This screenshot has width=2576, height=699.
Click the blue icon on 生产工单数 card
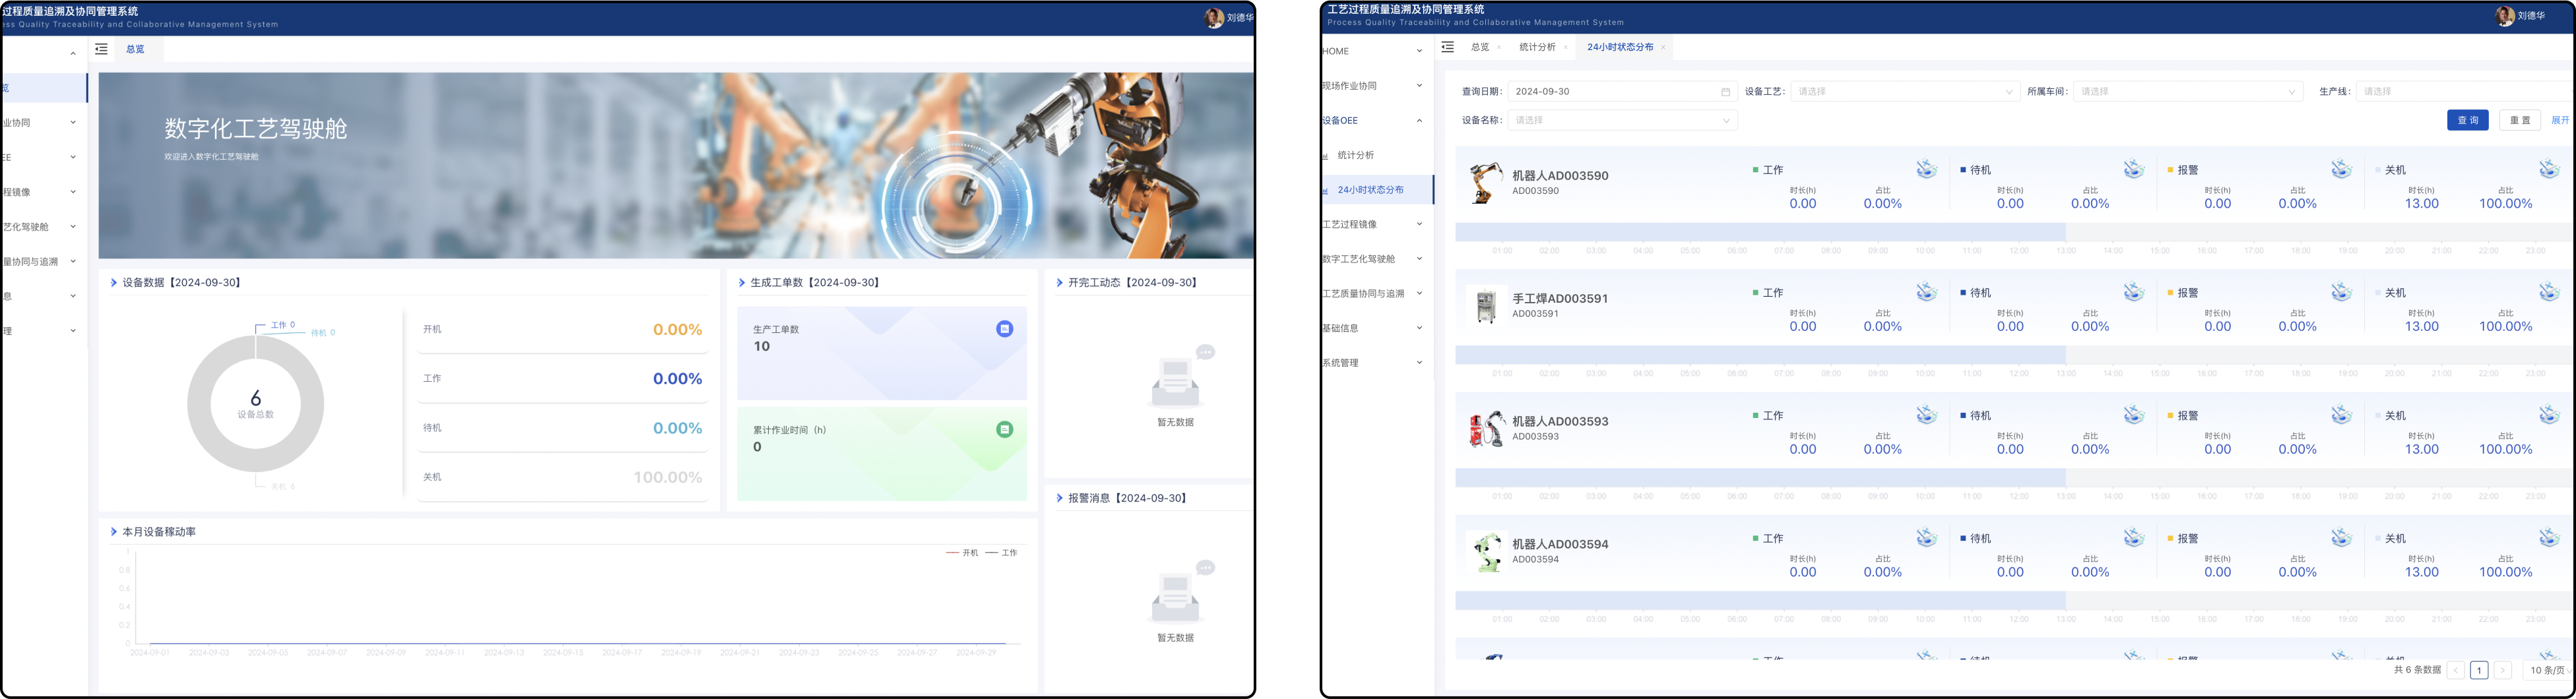point(1004,329)
